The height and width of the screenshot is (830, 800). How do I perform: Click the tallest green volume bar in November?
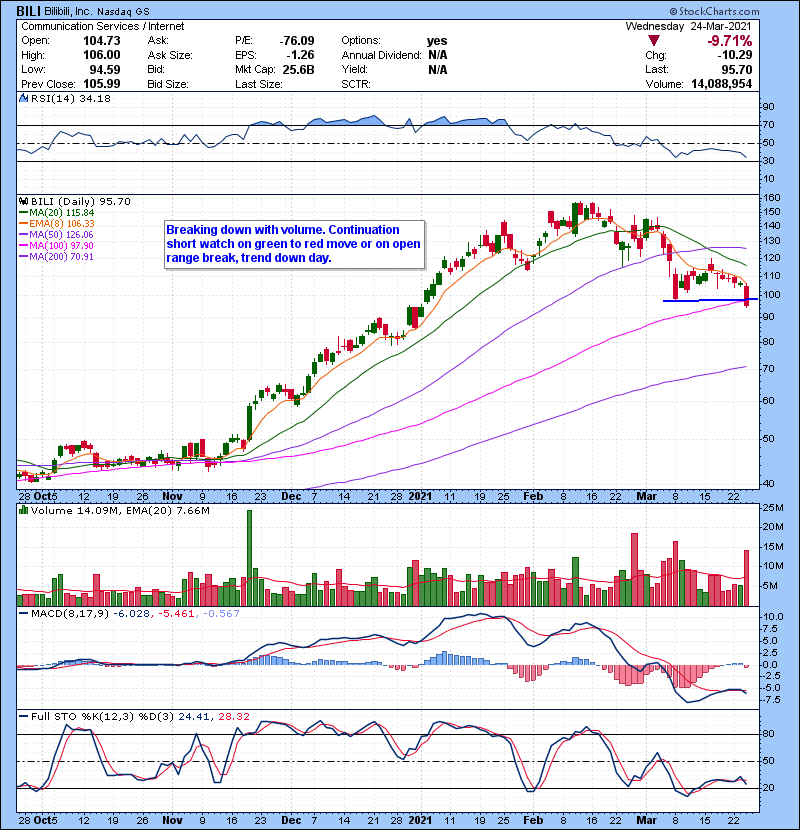tap(249, 558)
